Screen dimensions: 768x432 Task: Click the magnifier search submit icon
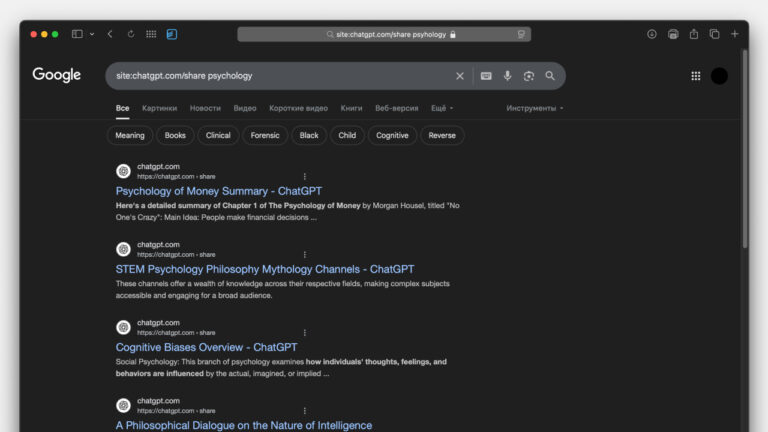(550, 76)
